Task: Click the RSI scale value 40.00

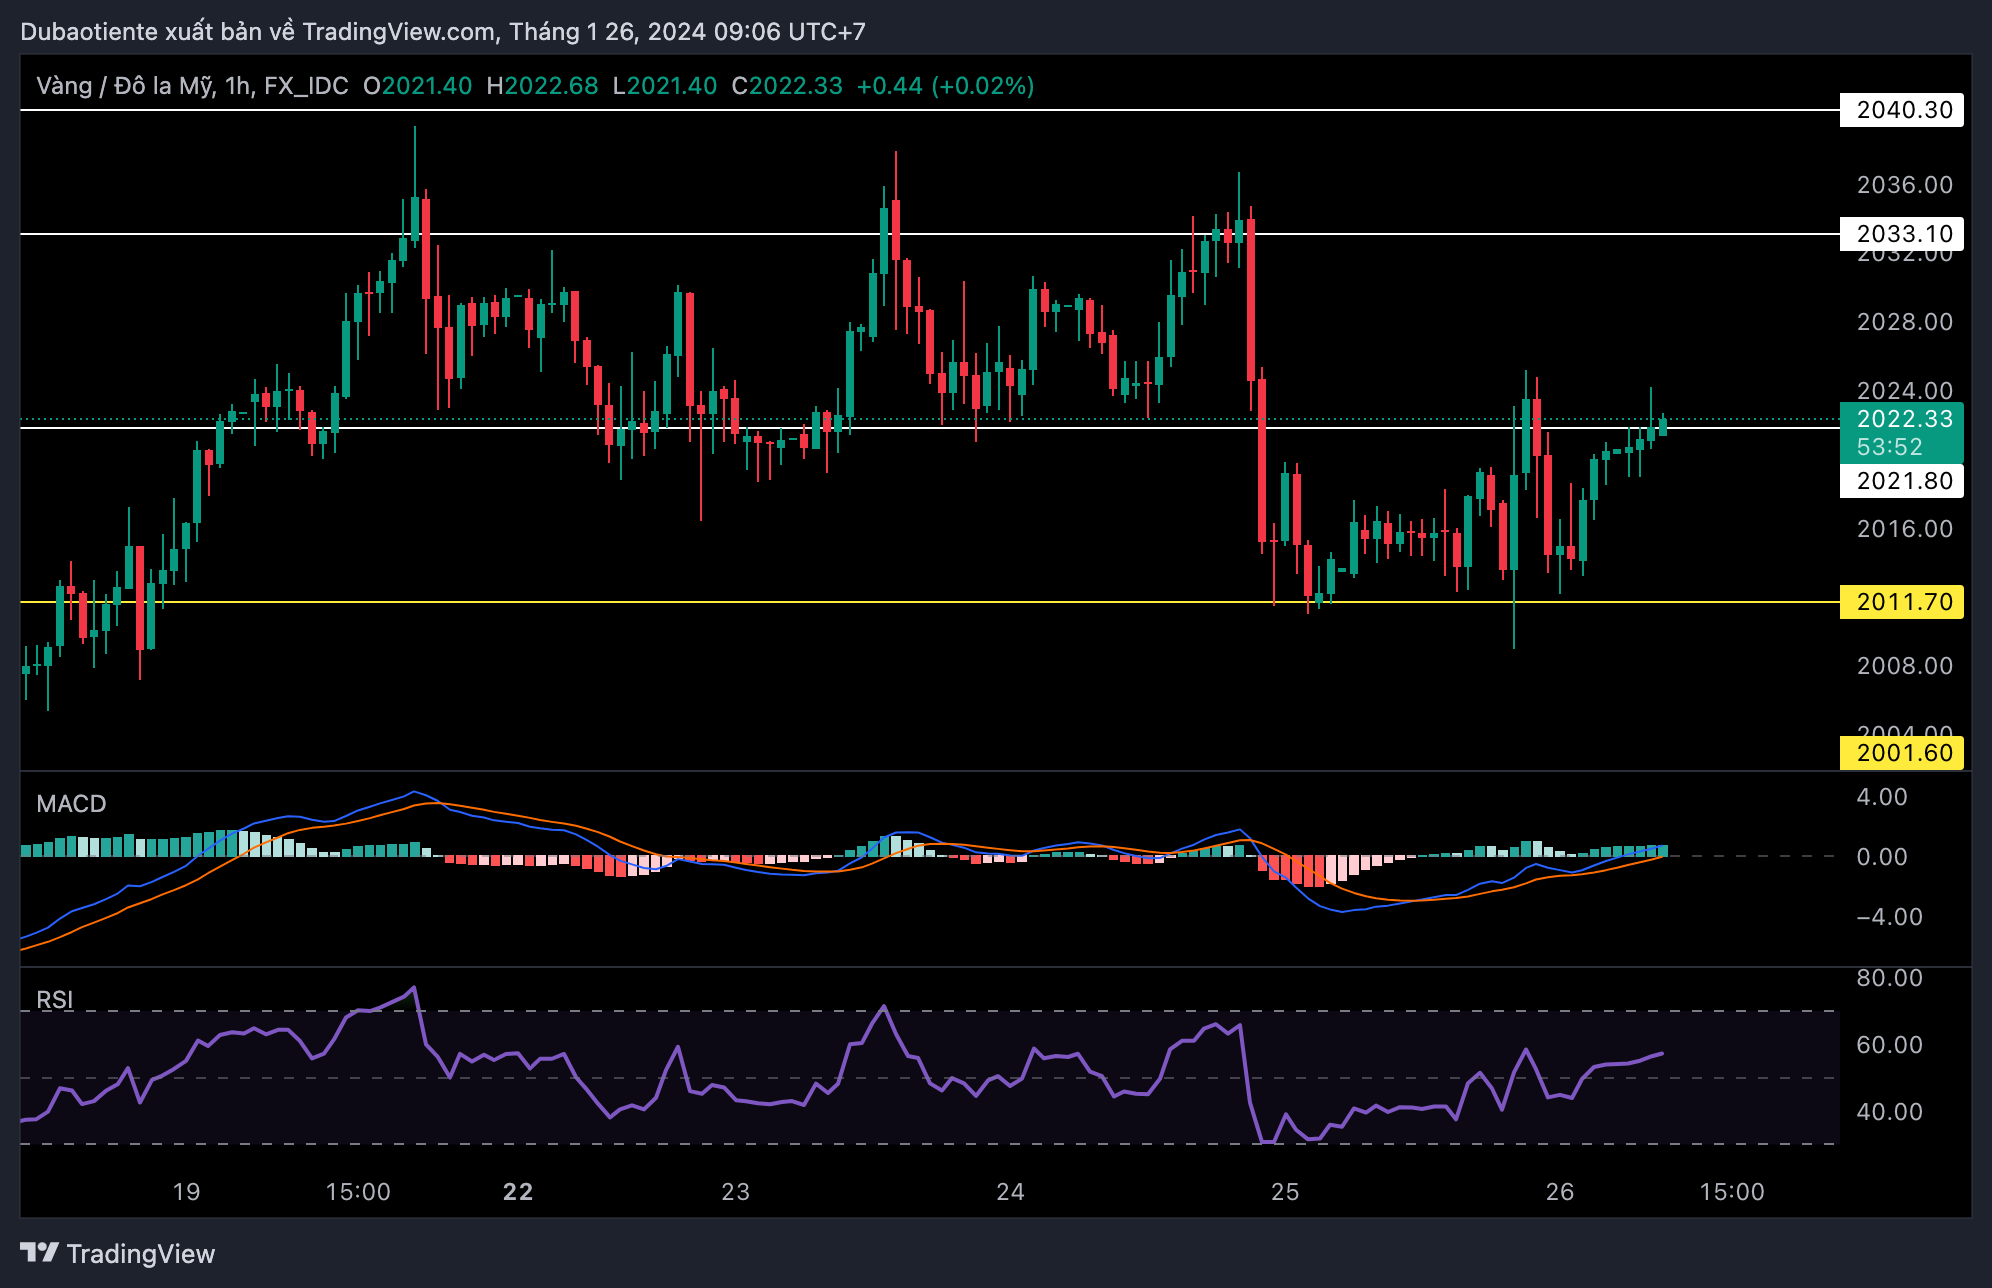Action: click(x=1889, y=1112)
